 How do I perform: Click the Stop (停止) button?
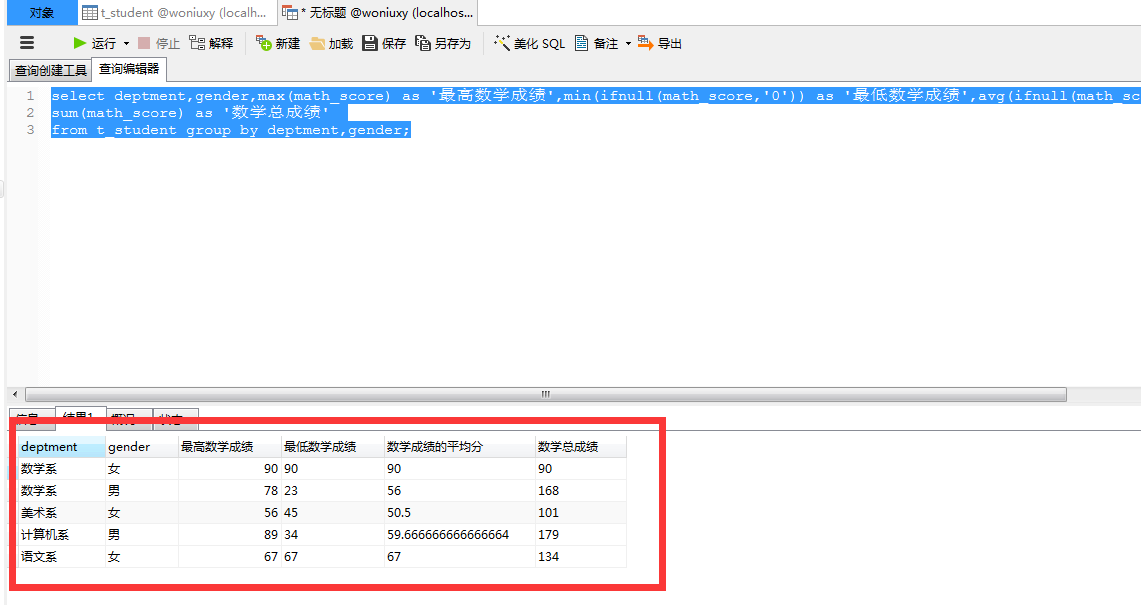(159, 43)
